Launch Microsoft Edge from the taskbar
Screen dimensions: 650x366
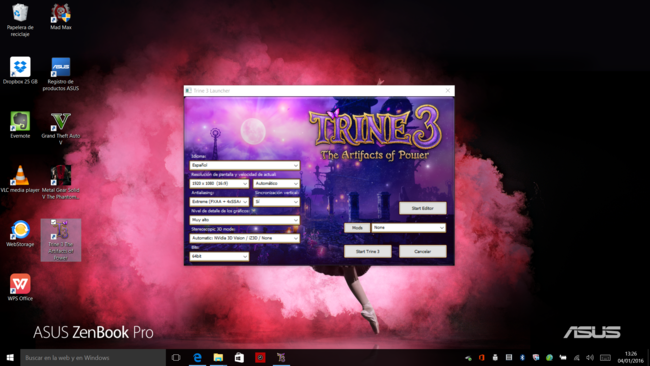197,357
